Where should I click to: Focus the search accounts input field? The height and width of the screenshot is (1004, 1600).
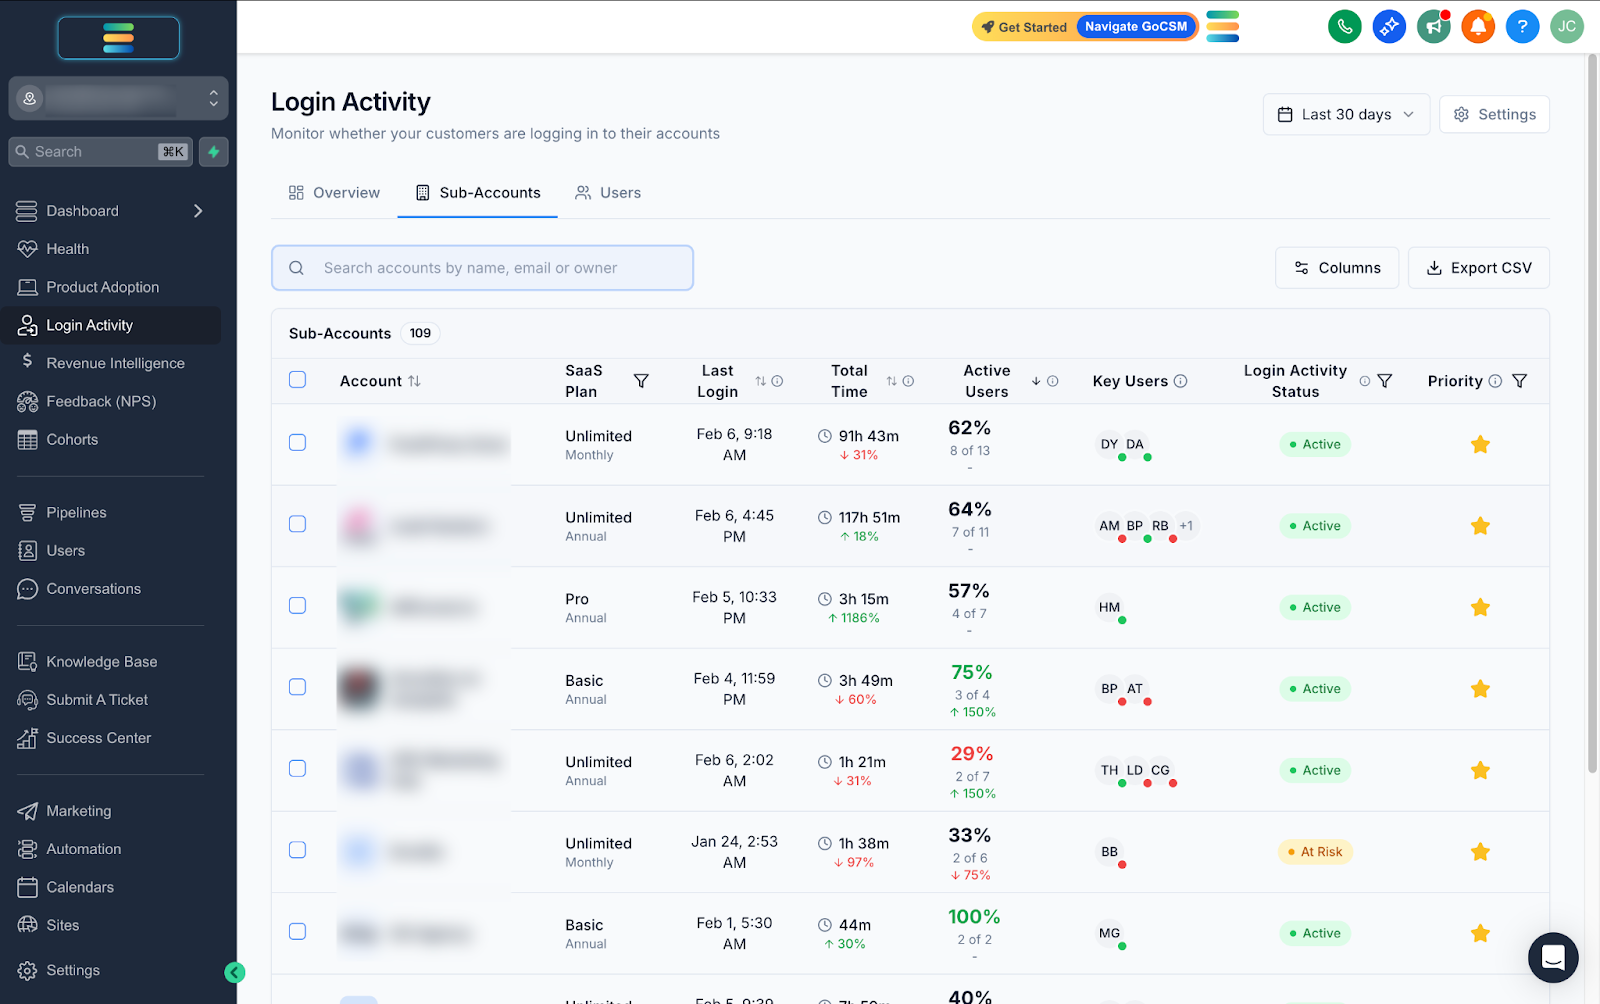tap(482, 268)
